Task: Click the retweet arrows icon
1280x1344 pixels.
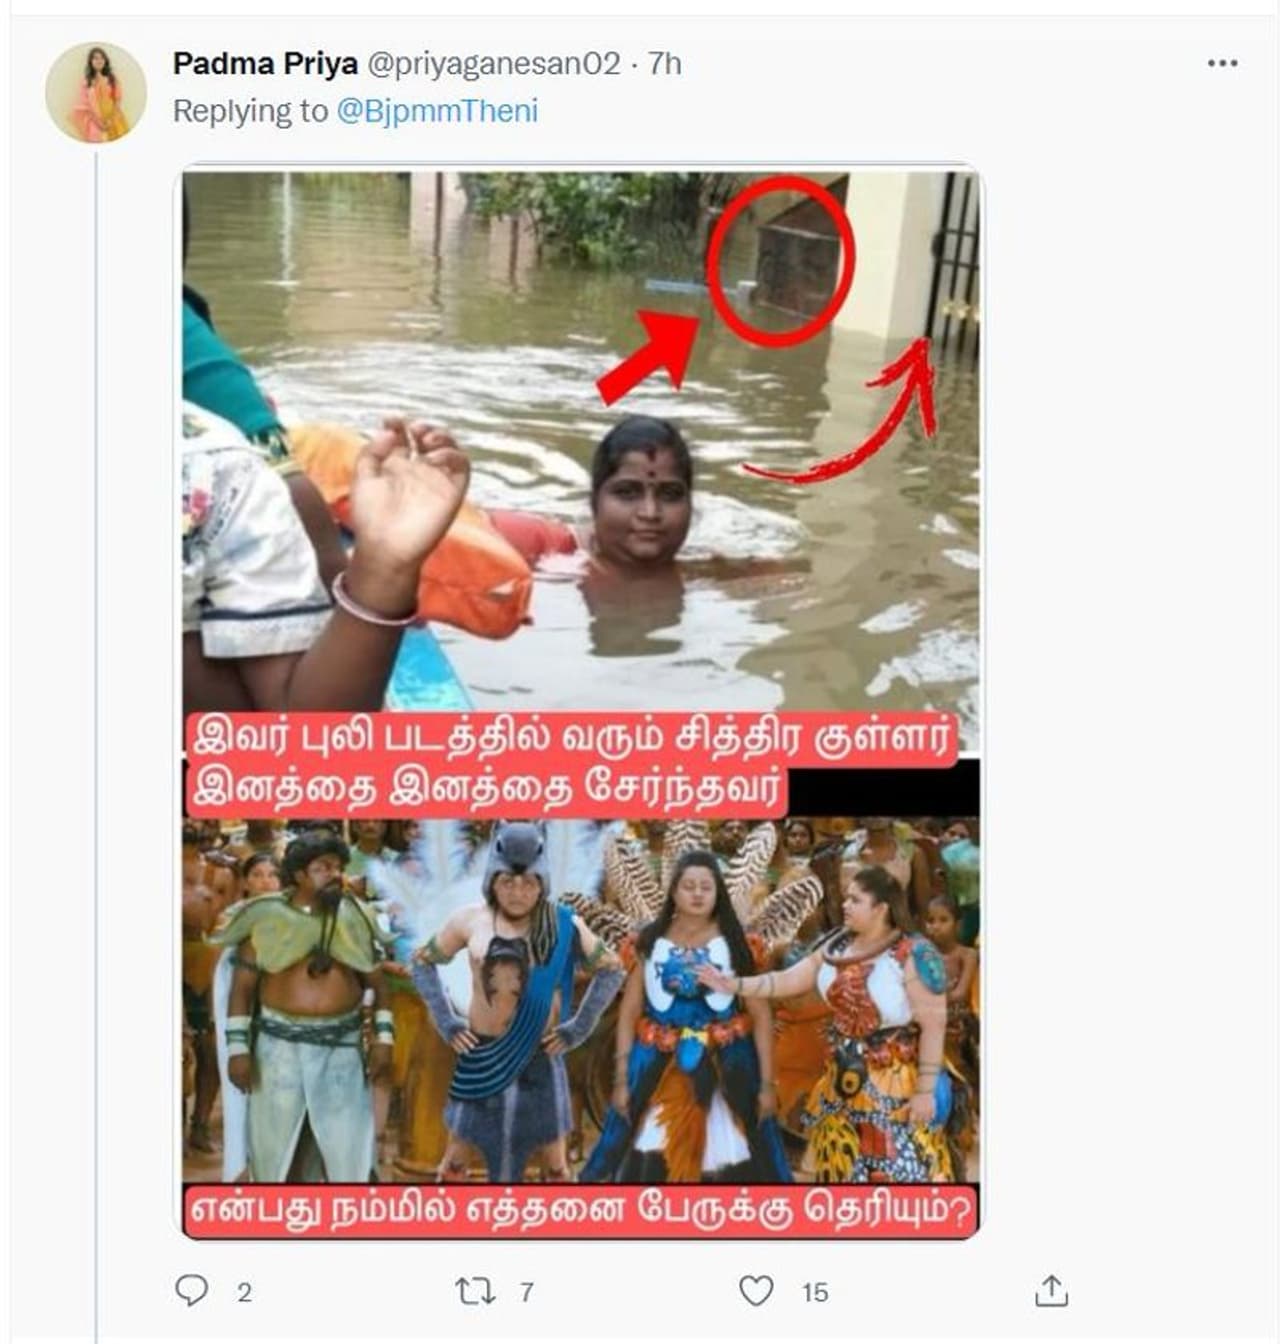Action: 475,1291
